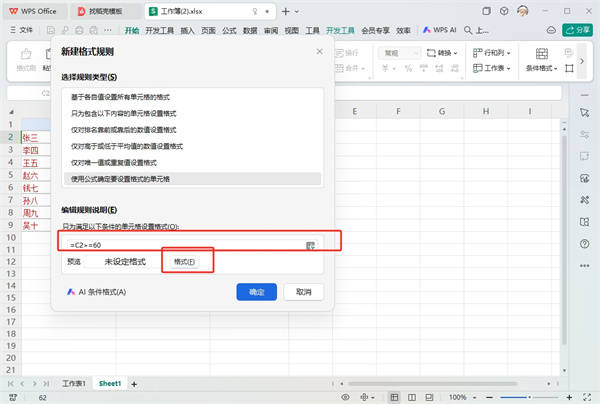The height and width of the screenshot is (404, 600).
Task: Click the zoom slider handle
Action: coord(530,397)
